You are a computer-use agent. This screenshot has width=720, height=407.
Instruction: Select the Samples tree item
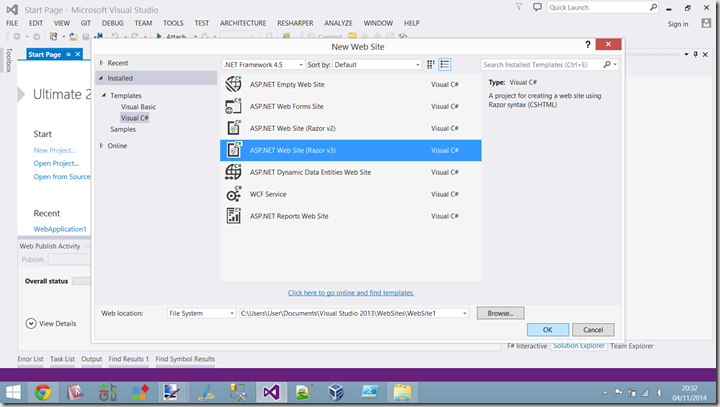point(123,130)
